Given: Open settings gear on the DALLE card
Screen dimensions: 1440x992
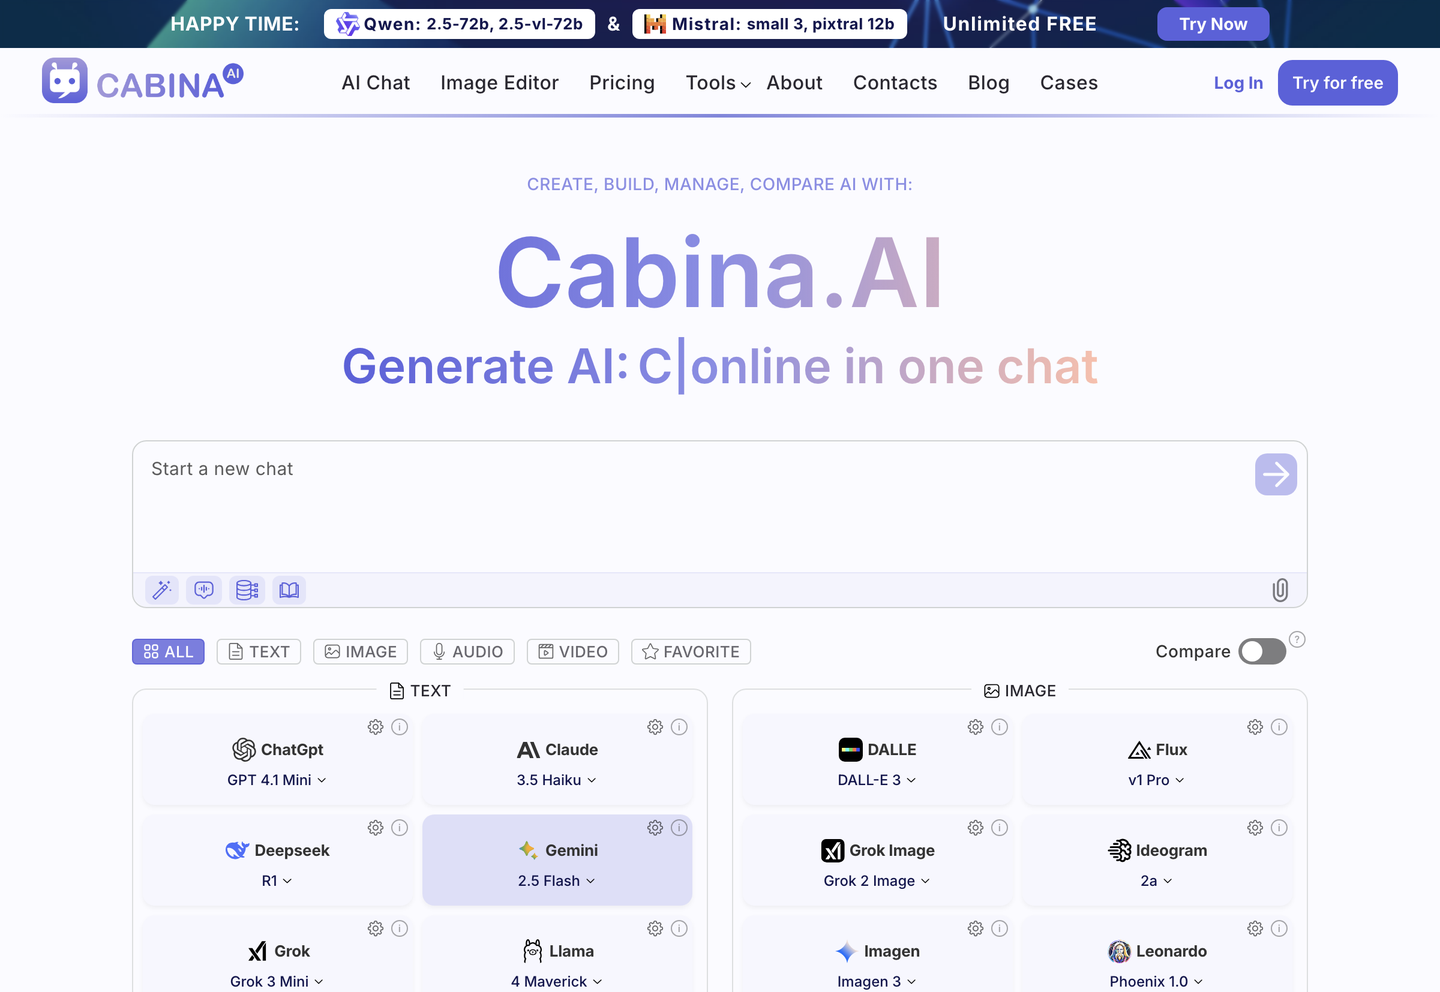Looking at the screenshot, I should (x=975, y=727).
